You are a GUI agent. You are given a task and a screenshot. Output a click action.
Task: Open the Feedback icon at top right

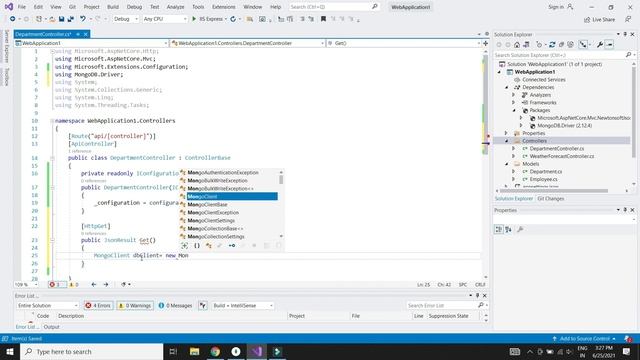click(x=628, y=19)
